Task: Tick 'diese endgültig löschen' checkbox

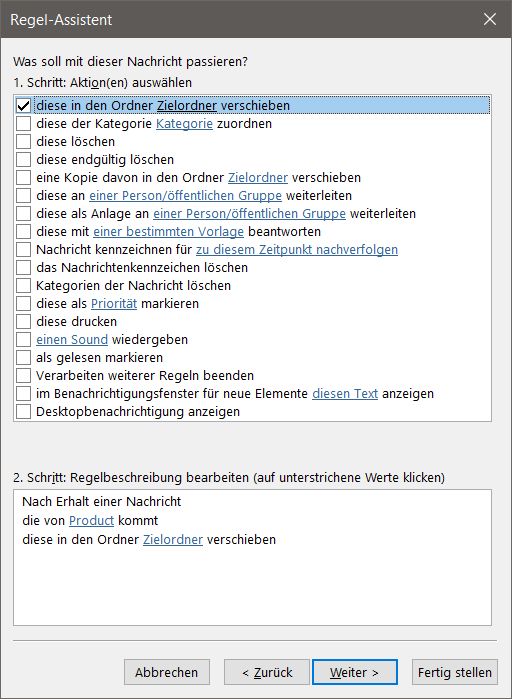Action: [x=23, y=160]
